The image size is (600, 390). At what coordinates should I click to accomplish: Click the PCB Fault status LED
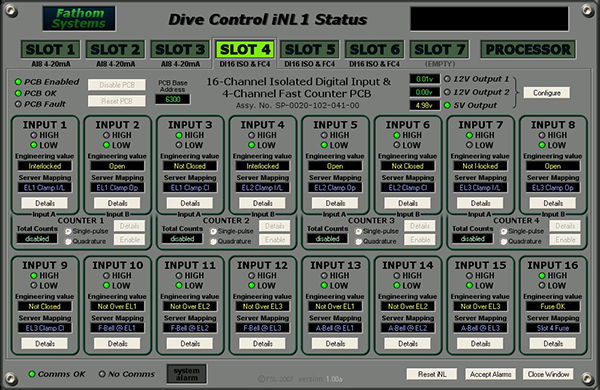(18, 104)
